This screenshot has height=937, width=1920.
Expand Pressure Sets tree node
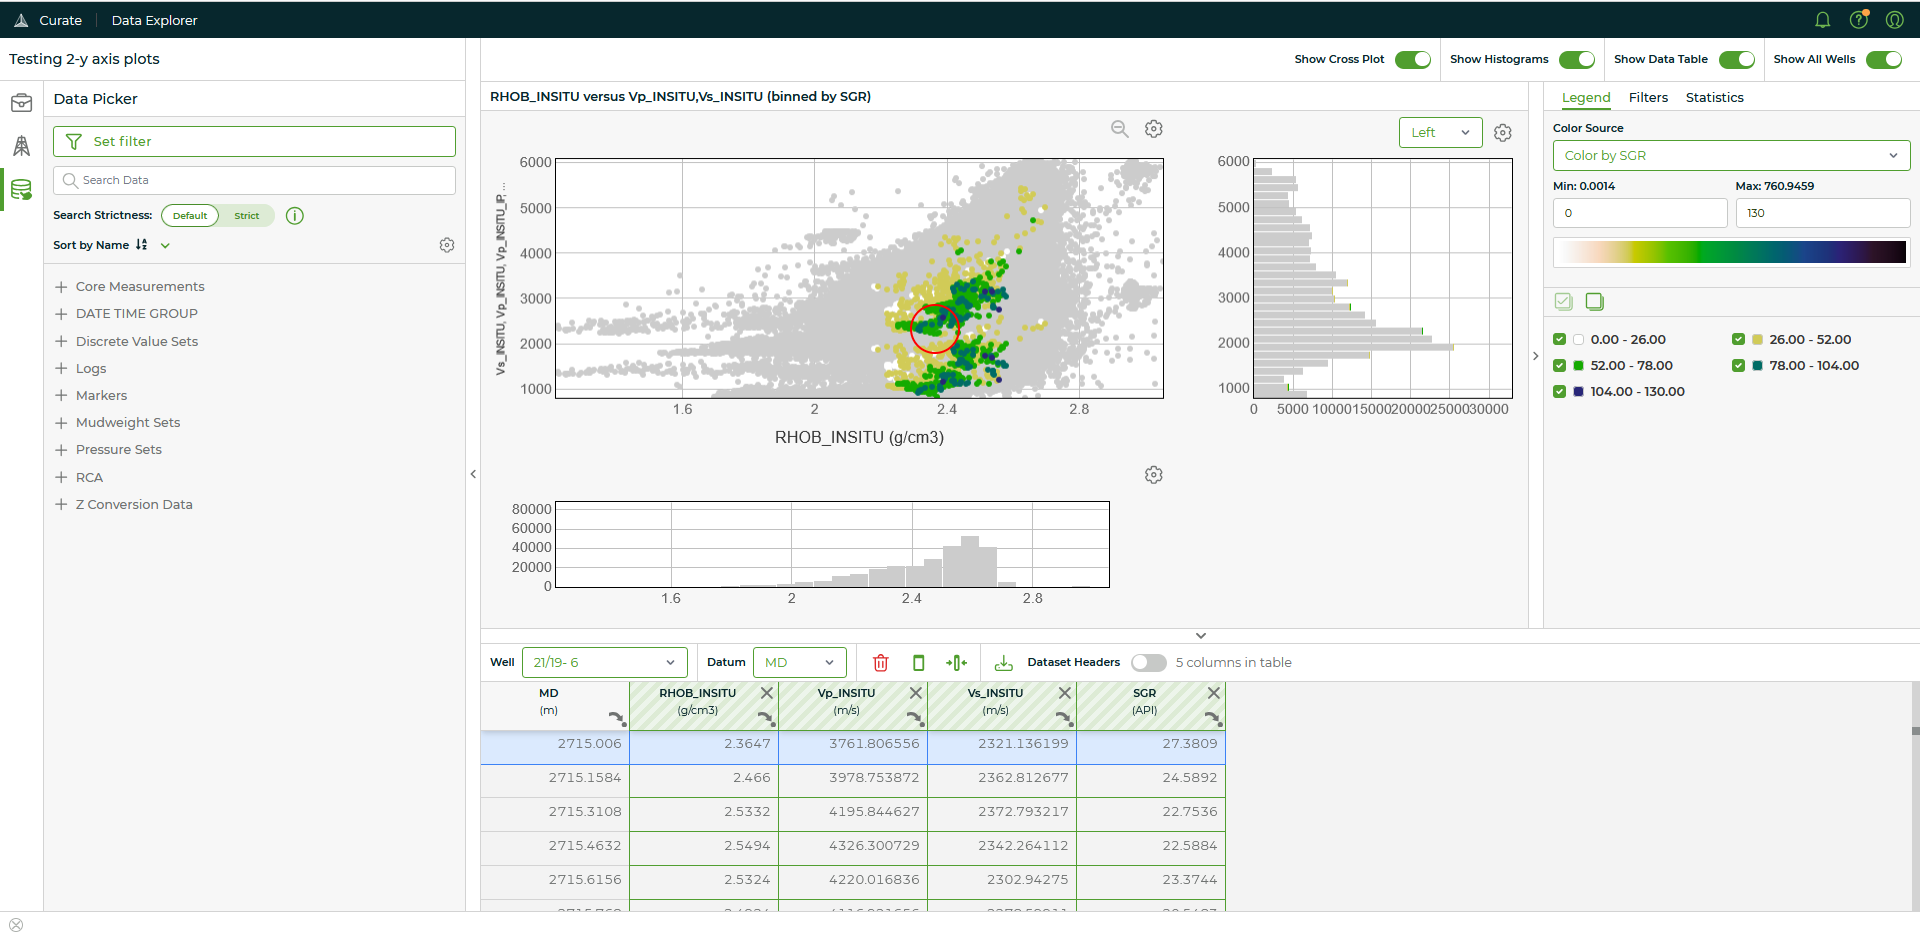pos(61,450)
